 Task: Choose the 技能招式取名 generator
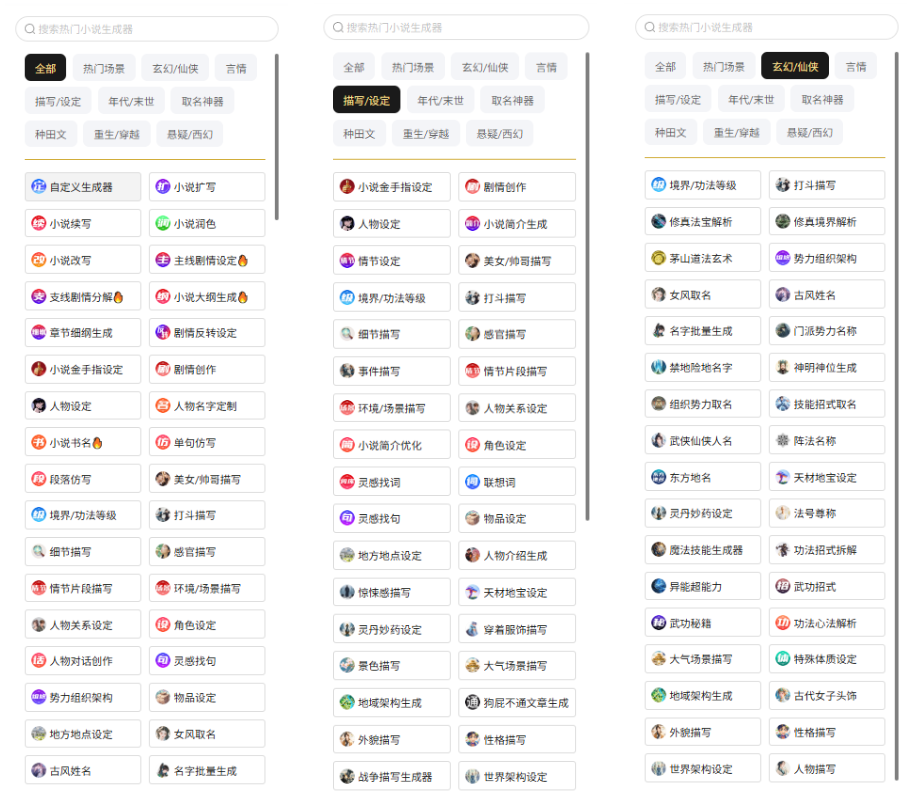point(827,404)
